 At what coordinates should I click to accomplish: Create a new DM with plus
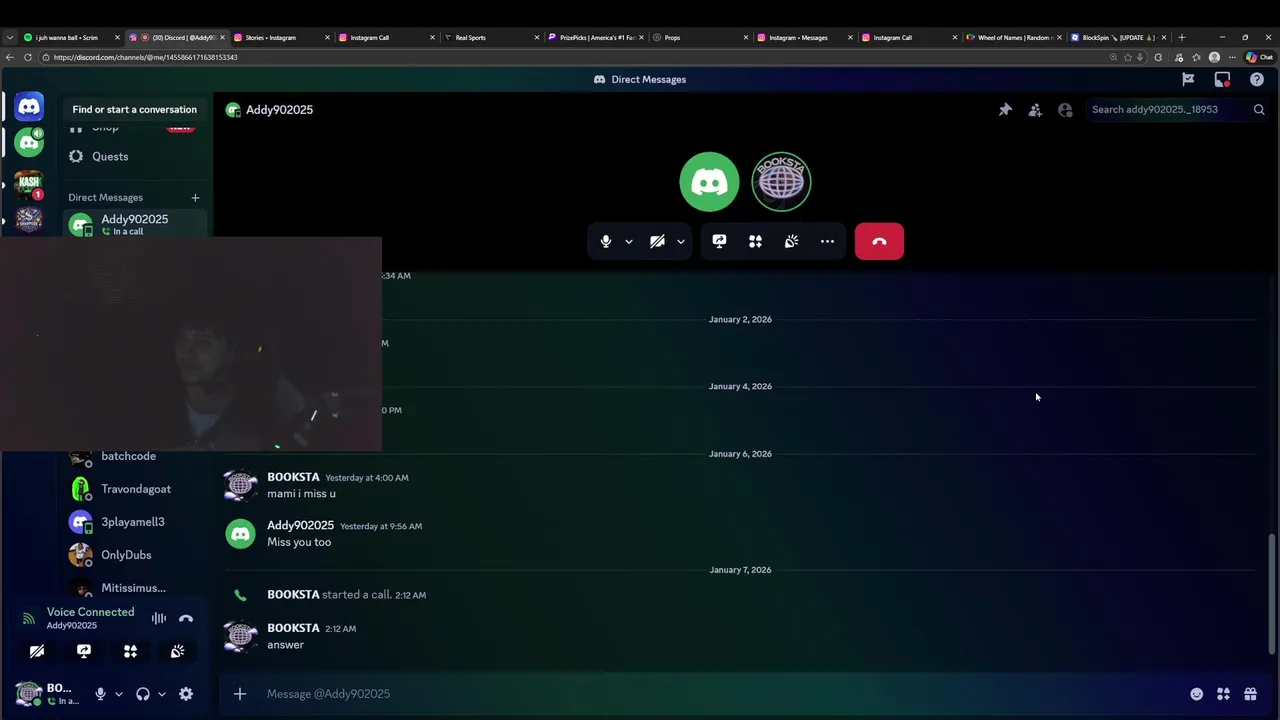[195, 198]
